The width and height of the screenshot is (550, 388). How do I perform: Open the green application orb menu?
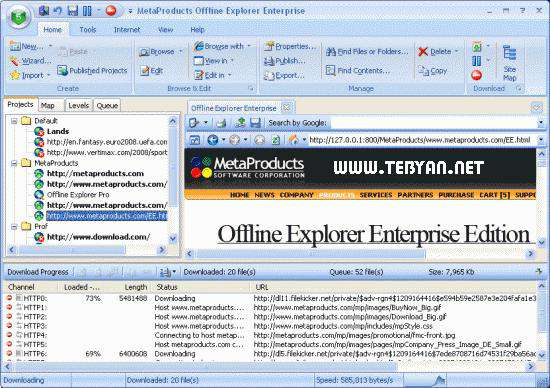point(18,16)
